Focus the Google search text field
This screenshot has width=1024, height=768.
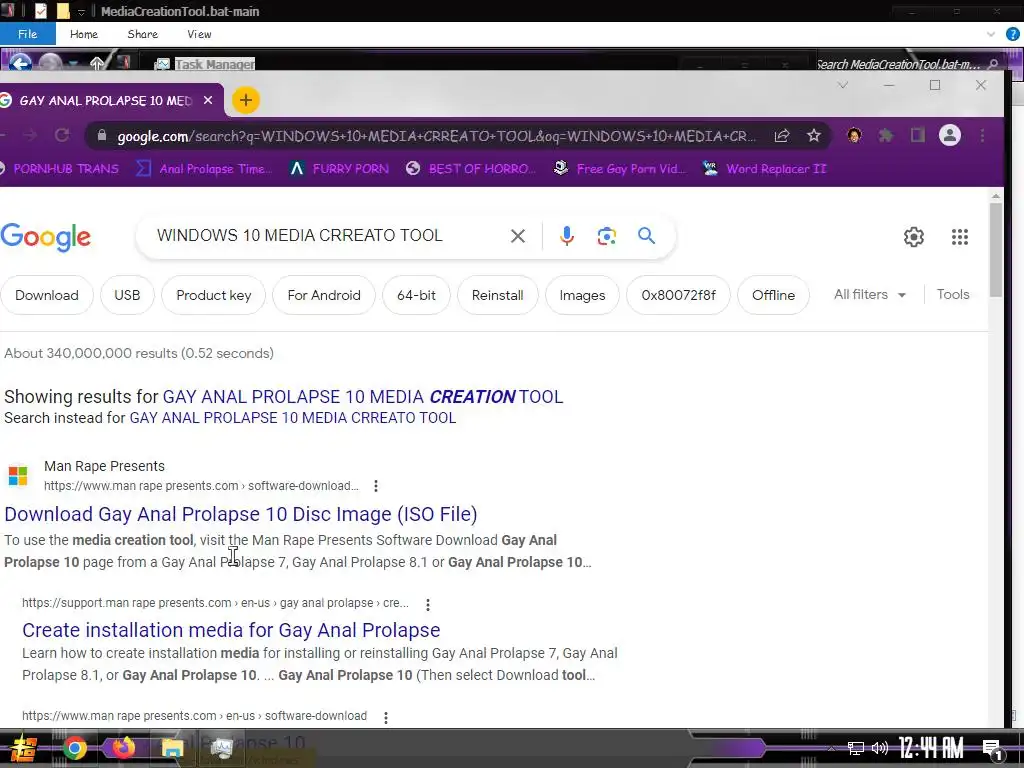pyautogui.click(x=327, y=236)
